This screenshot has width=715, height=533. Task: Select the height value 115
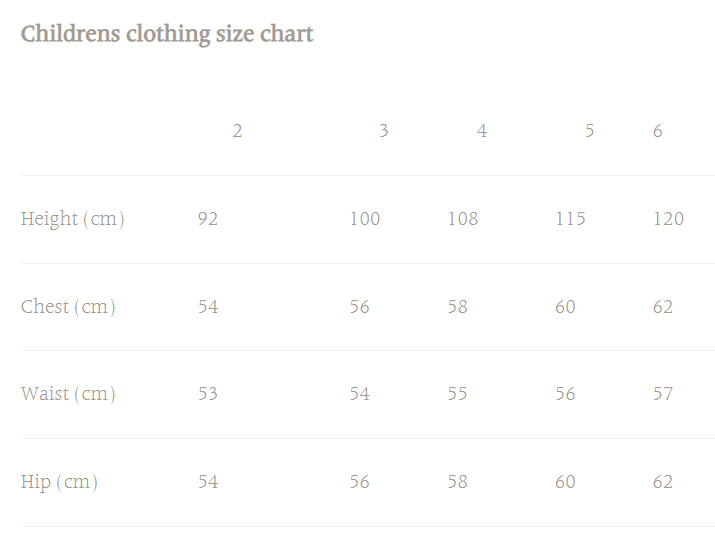[571, 219]
